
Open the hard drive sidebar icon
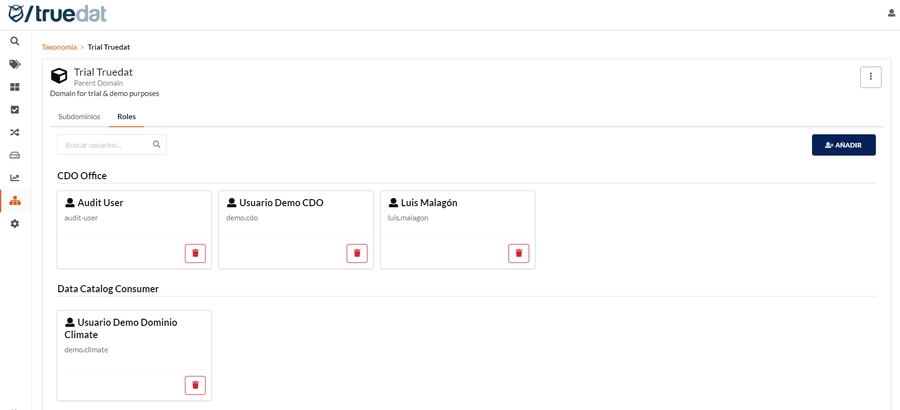pos(15,155)
